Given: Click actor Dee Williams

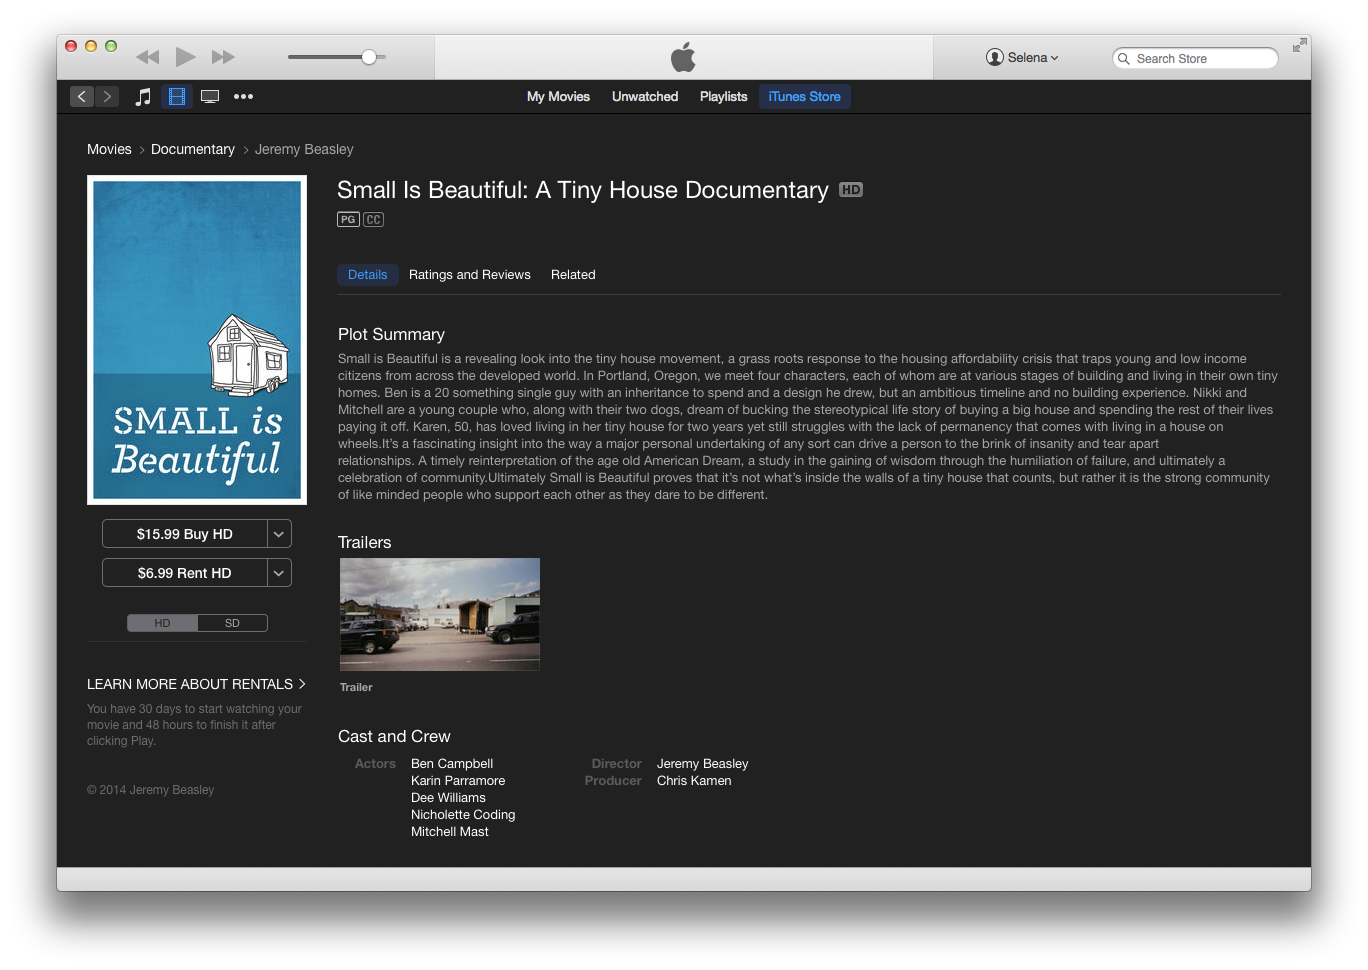Looking at the screenshot, I should coord(448,798).
